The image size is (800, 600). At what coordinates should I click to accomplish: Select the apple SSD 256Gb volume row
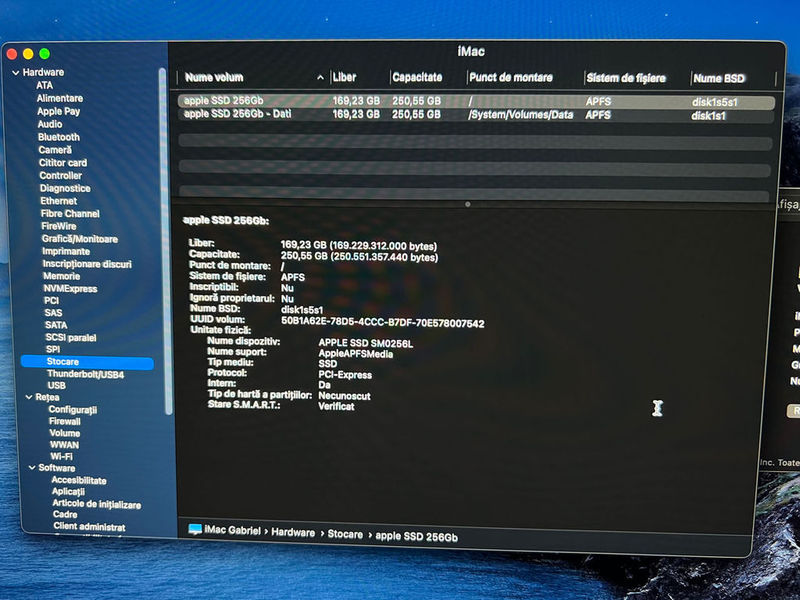[476, 101]
